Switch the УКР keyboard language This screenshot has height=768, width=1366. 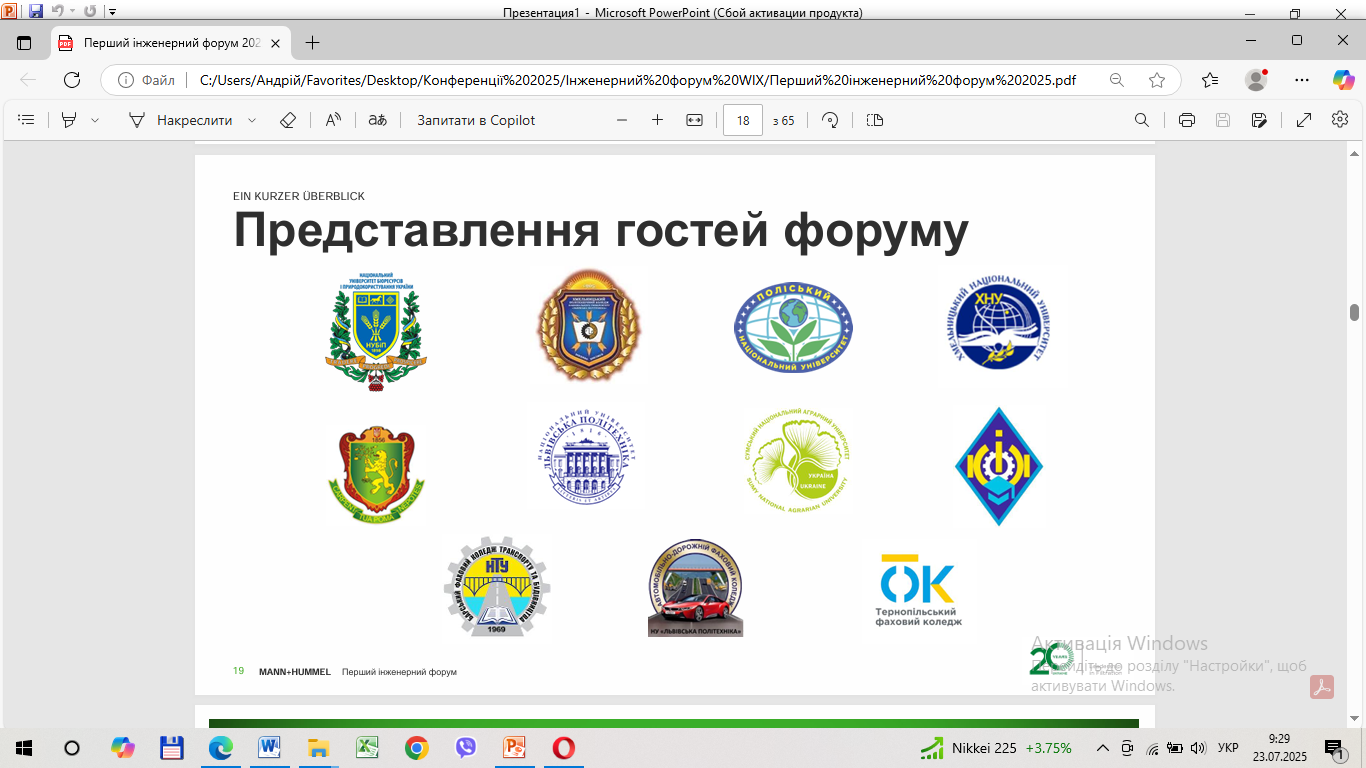[1228, 748]
